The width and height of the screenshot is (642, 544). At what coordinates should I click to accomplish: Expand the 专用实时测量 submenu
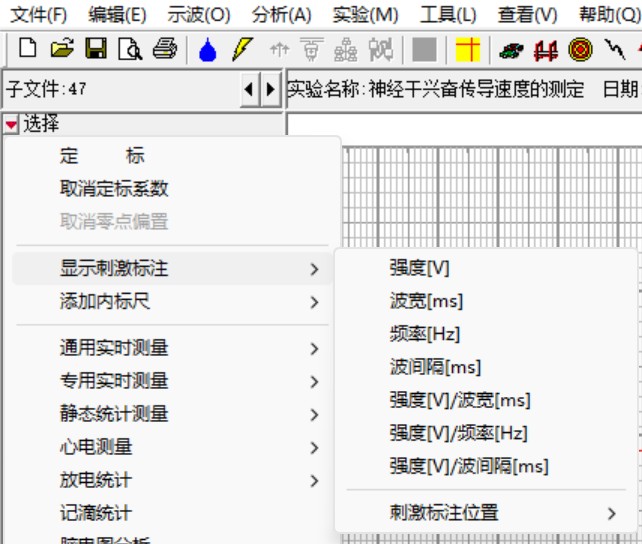pyautogui.click(x=172, y=381)
